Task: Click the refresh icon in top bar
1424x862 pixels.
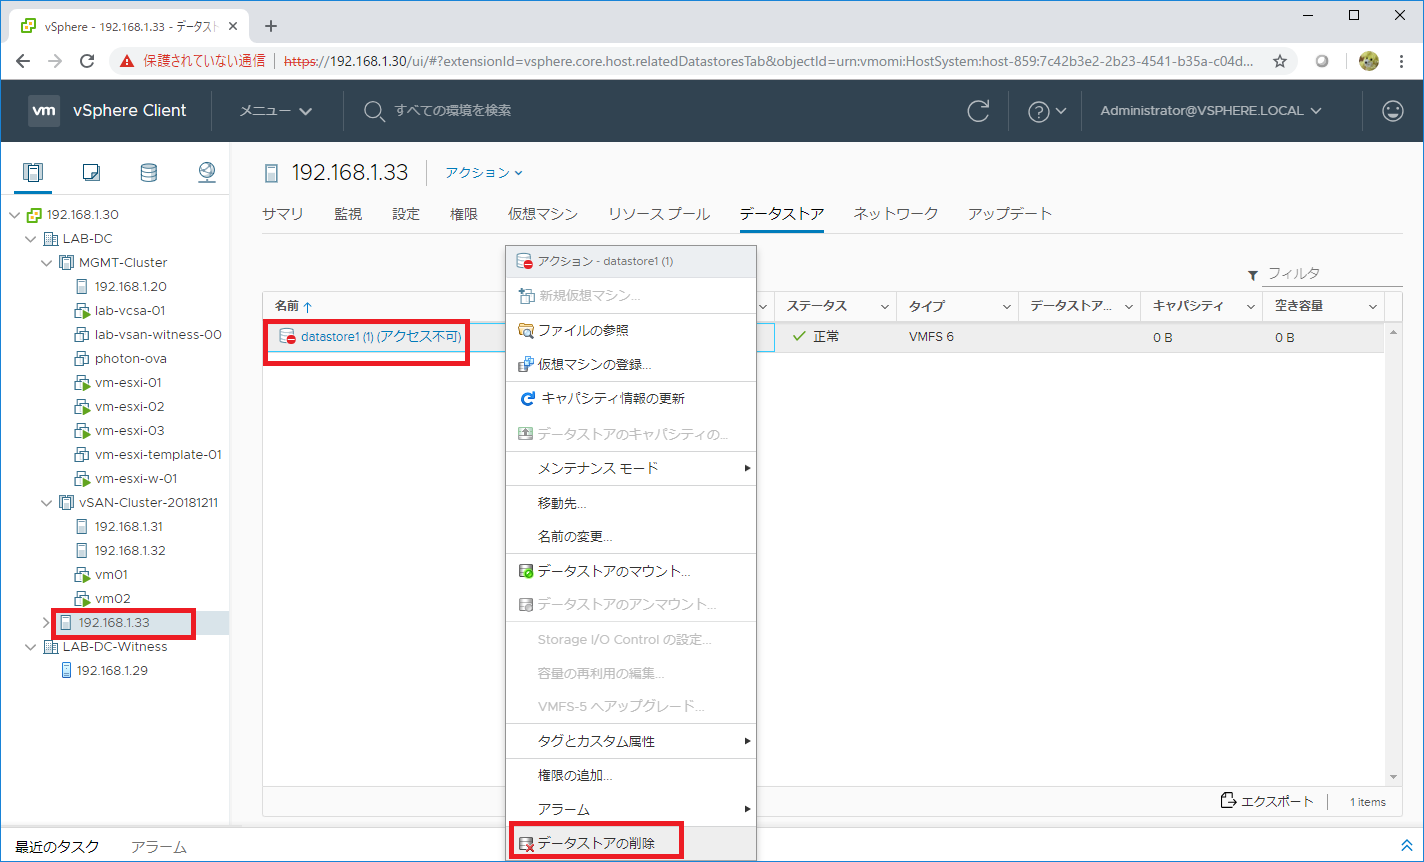Action: pos(979,111)
